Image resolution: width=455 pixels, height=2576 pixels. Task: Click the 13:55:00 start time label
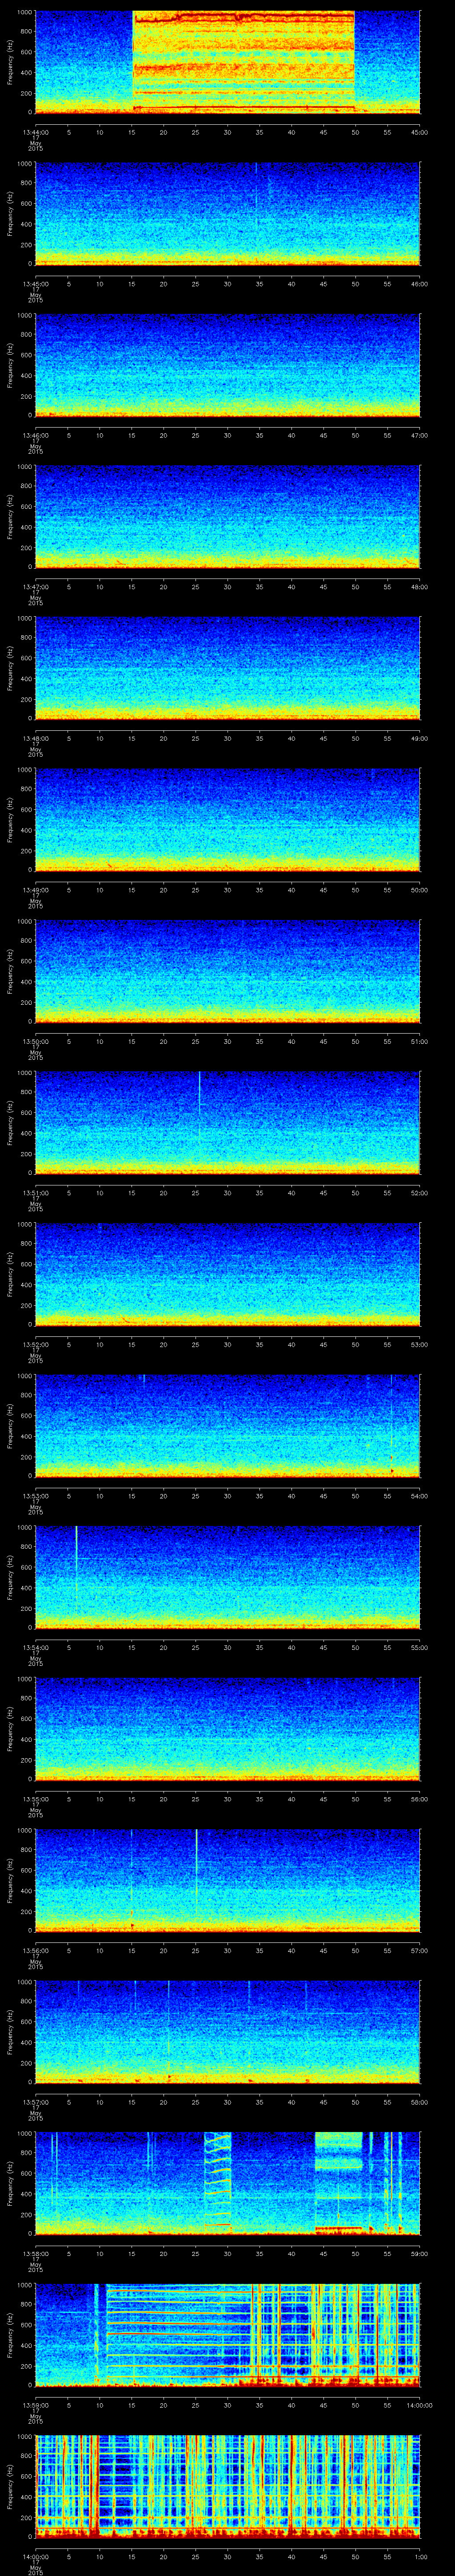point(35,1798)
